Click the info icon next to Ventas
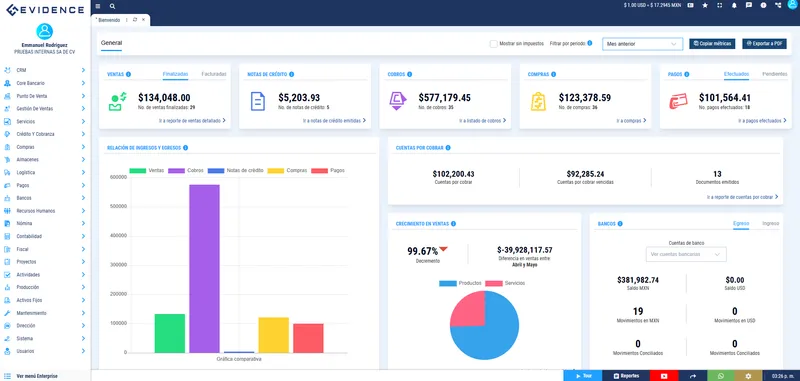800x381 pixels. tap(128, 74)
